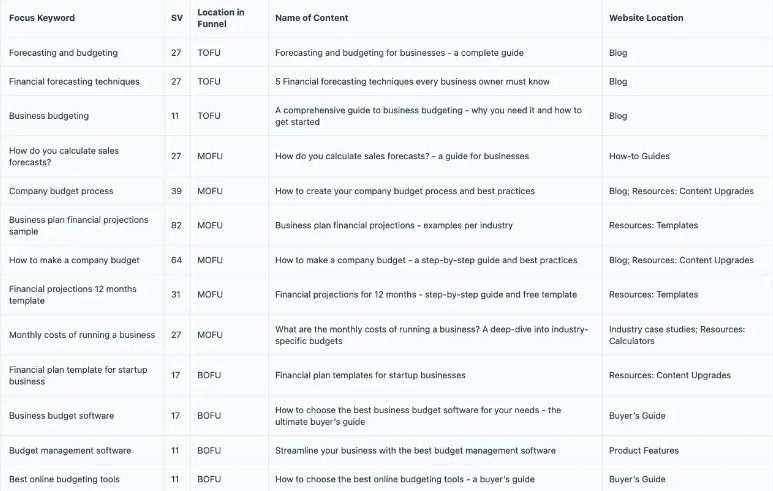The height and width of the screenshot is (491, 773).
Task: Click the Name of Content header
Action: coord(312,18)
